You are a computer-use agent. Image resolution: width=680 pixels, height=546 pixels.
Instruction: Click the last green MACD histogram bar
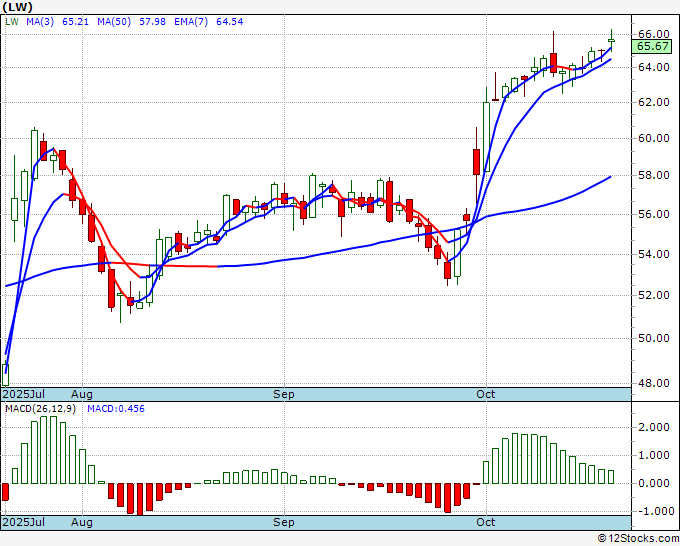[x=611, y=477]
